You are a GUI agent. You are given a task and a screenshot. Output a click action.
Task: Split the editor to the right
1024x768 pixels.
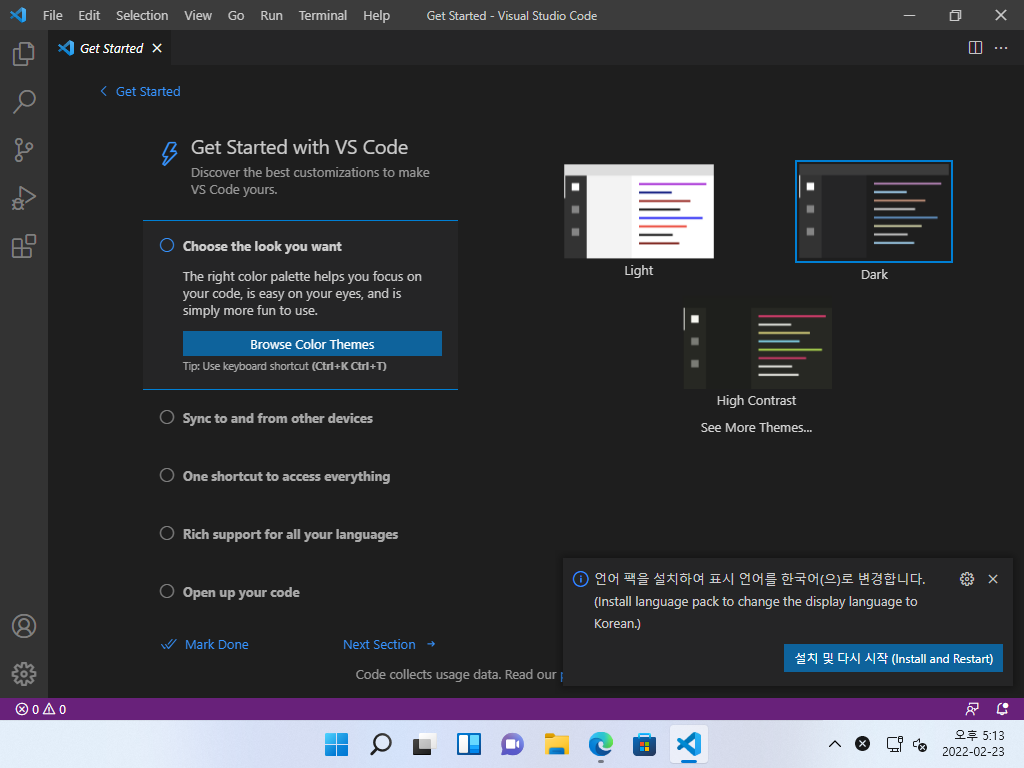tap(975, 48)
